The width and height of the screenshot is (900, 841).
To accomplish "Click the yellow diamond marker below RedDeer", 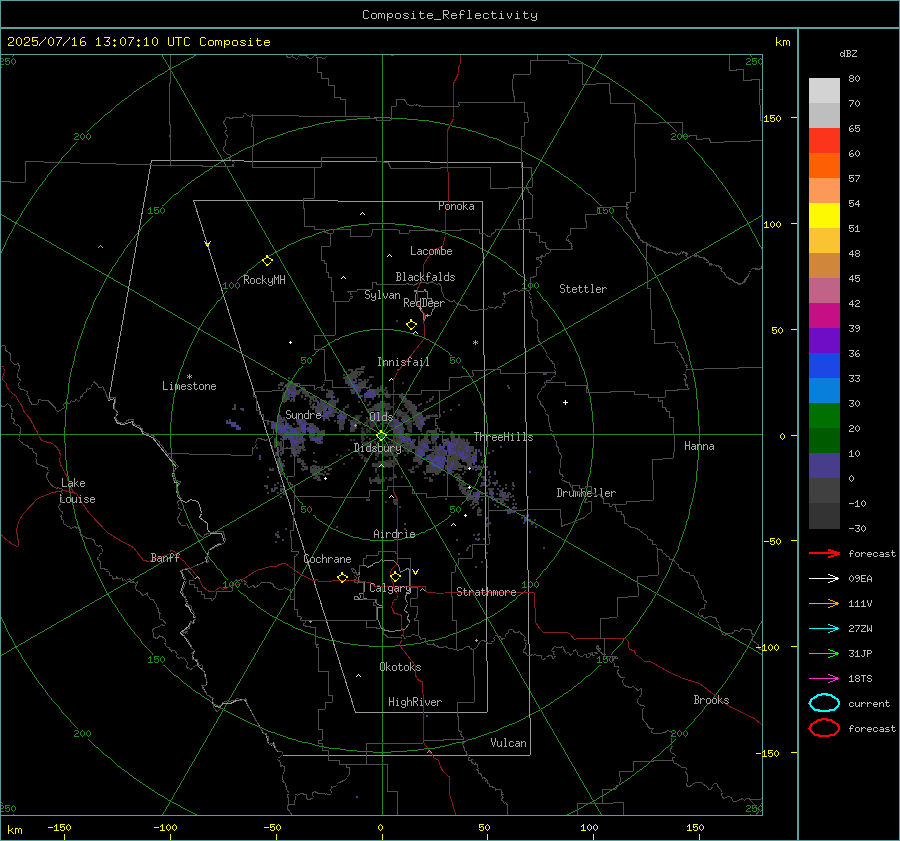I will [412, 325].
